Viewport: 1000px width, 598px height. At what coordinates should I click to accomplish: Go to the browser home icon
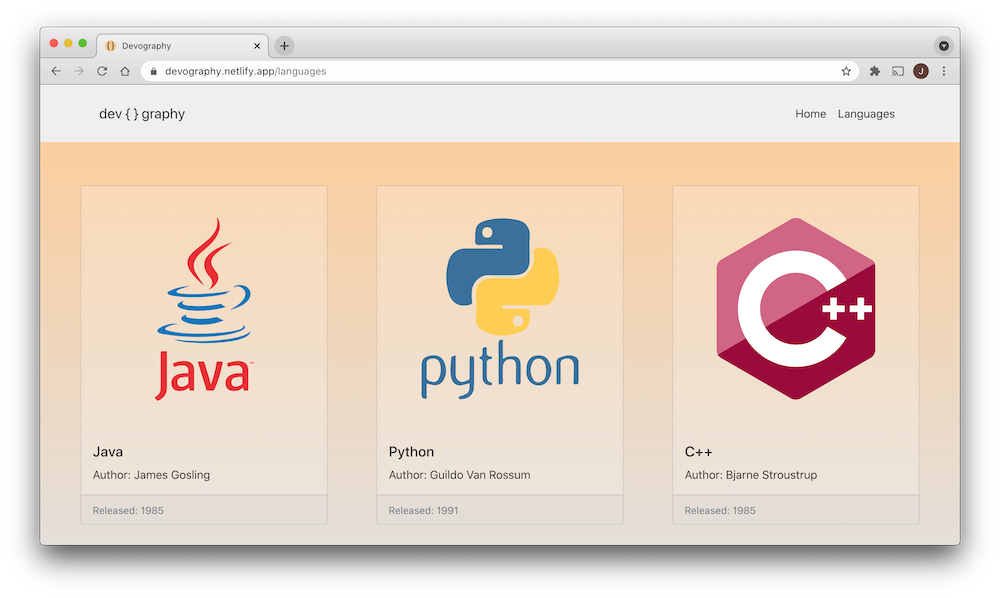pyautogui.click(x=125, y=71)
